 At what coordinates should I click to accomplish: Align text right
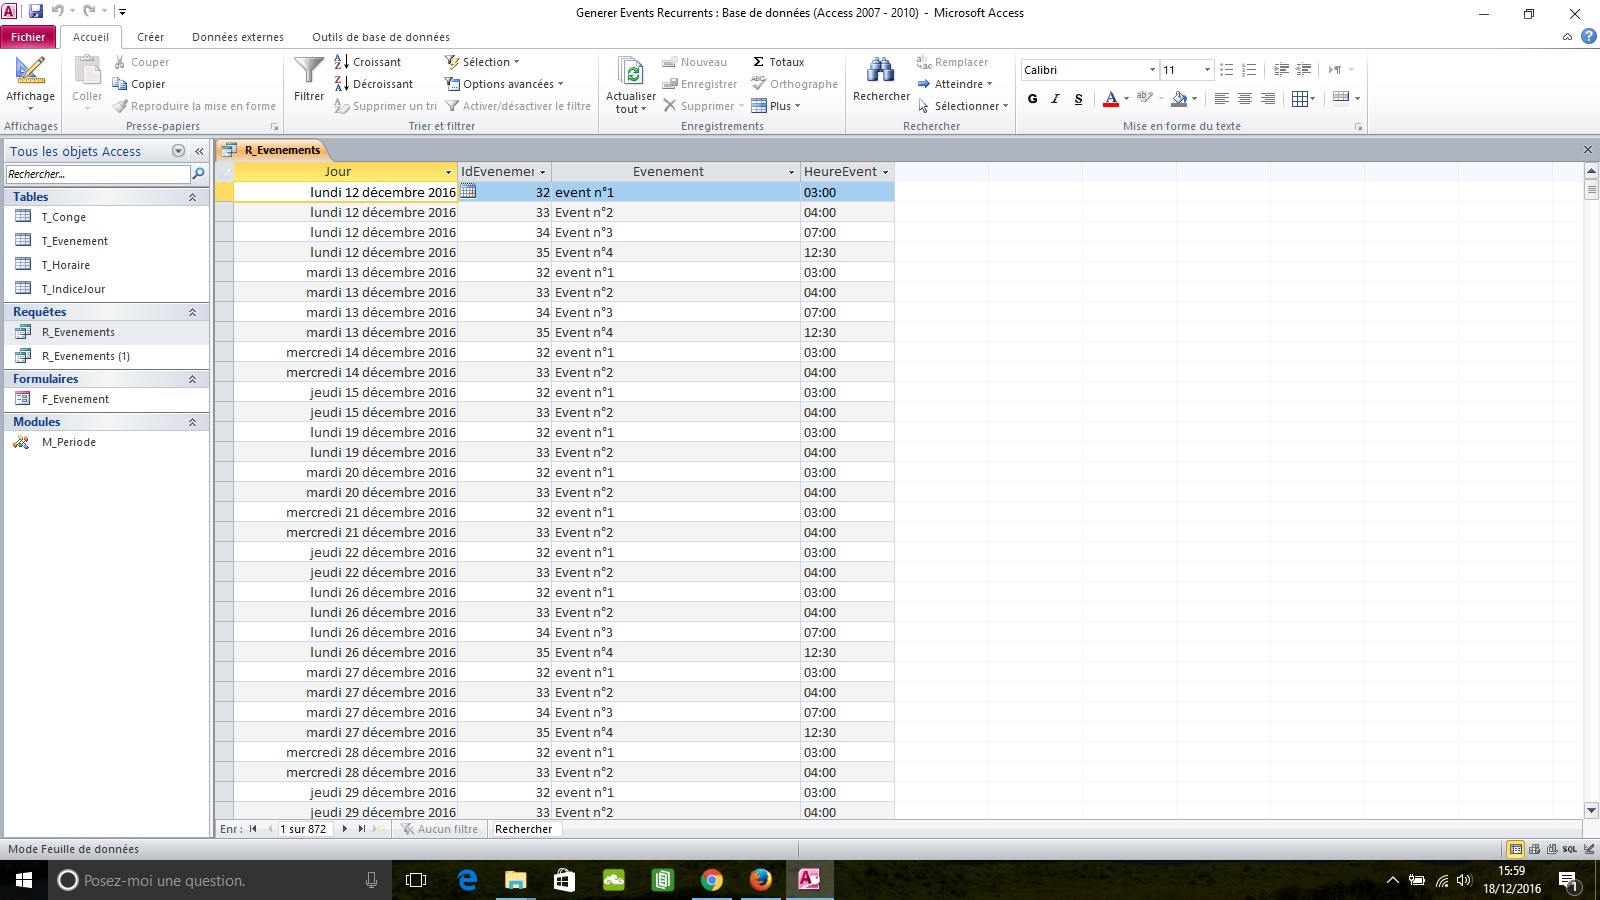coord(1267,98)
